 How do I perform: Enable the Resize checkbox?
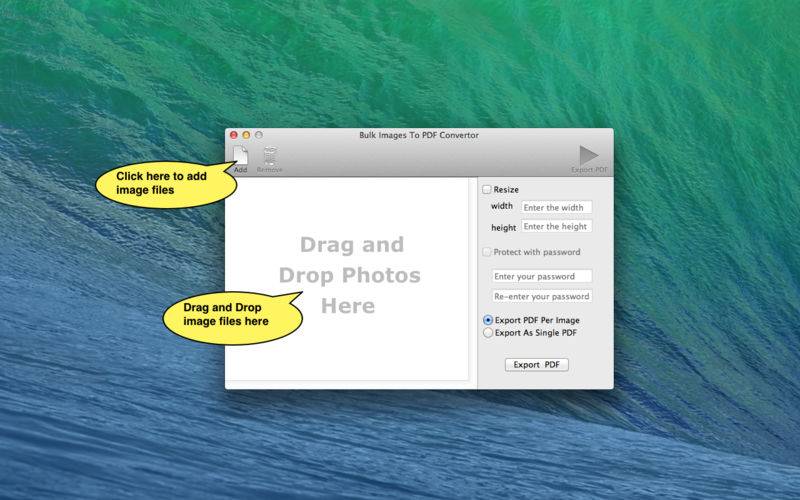point(487,189)
